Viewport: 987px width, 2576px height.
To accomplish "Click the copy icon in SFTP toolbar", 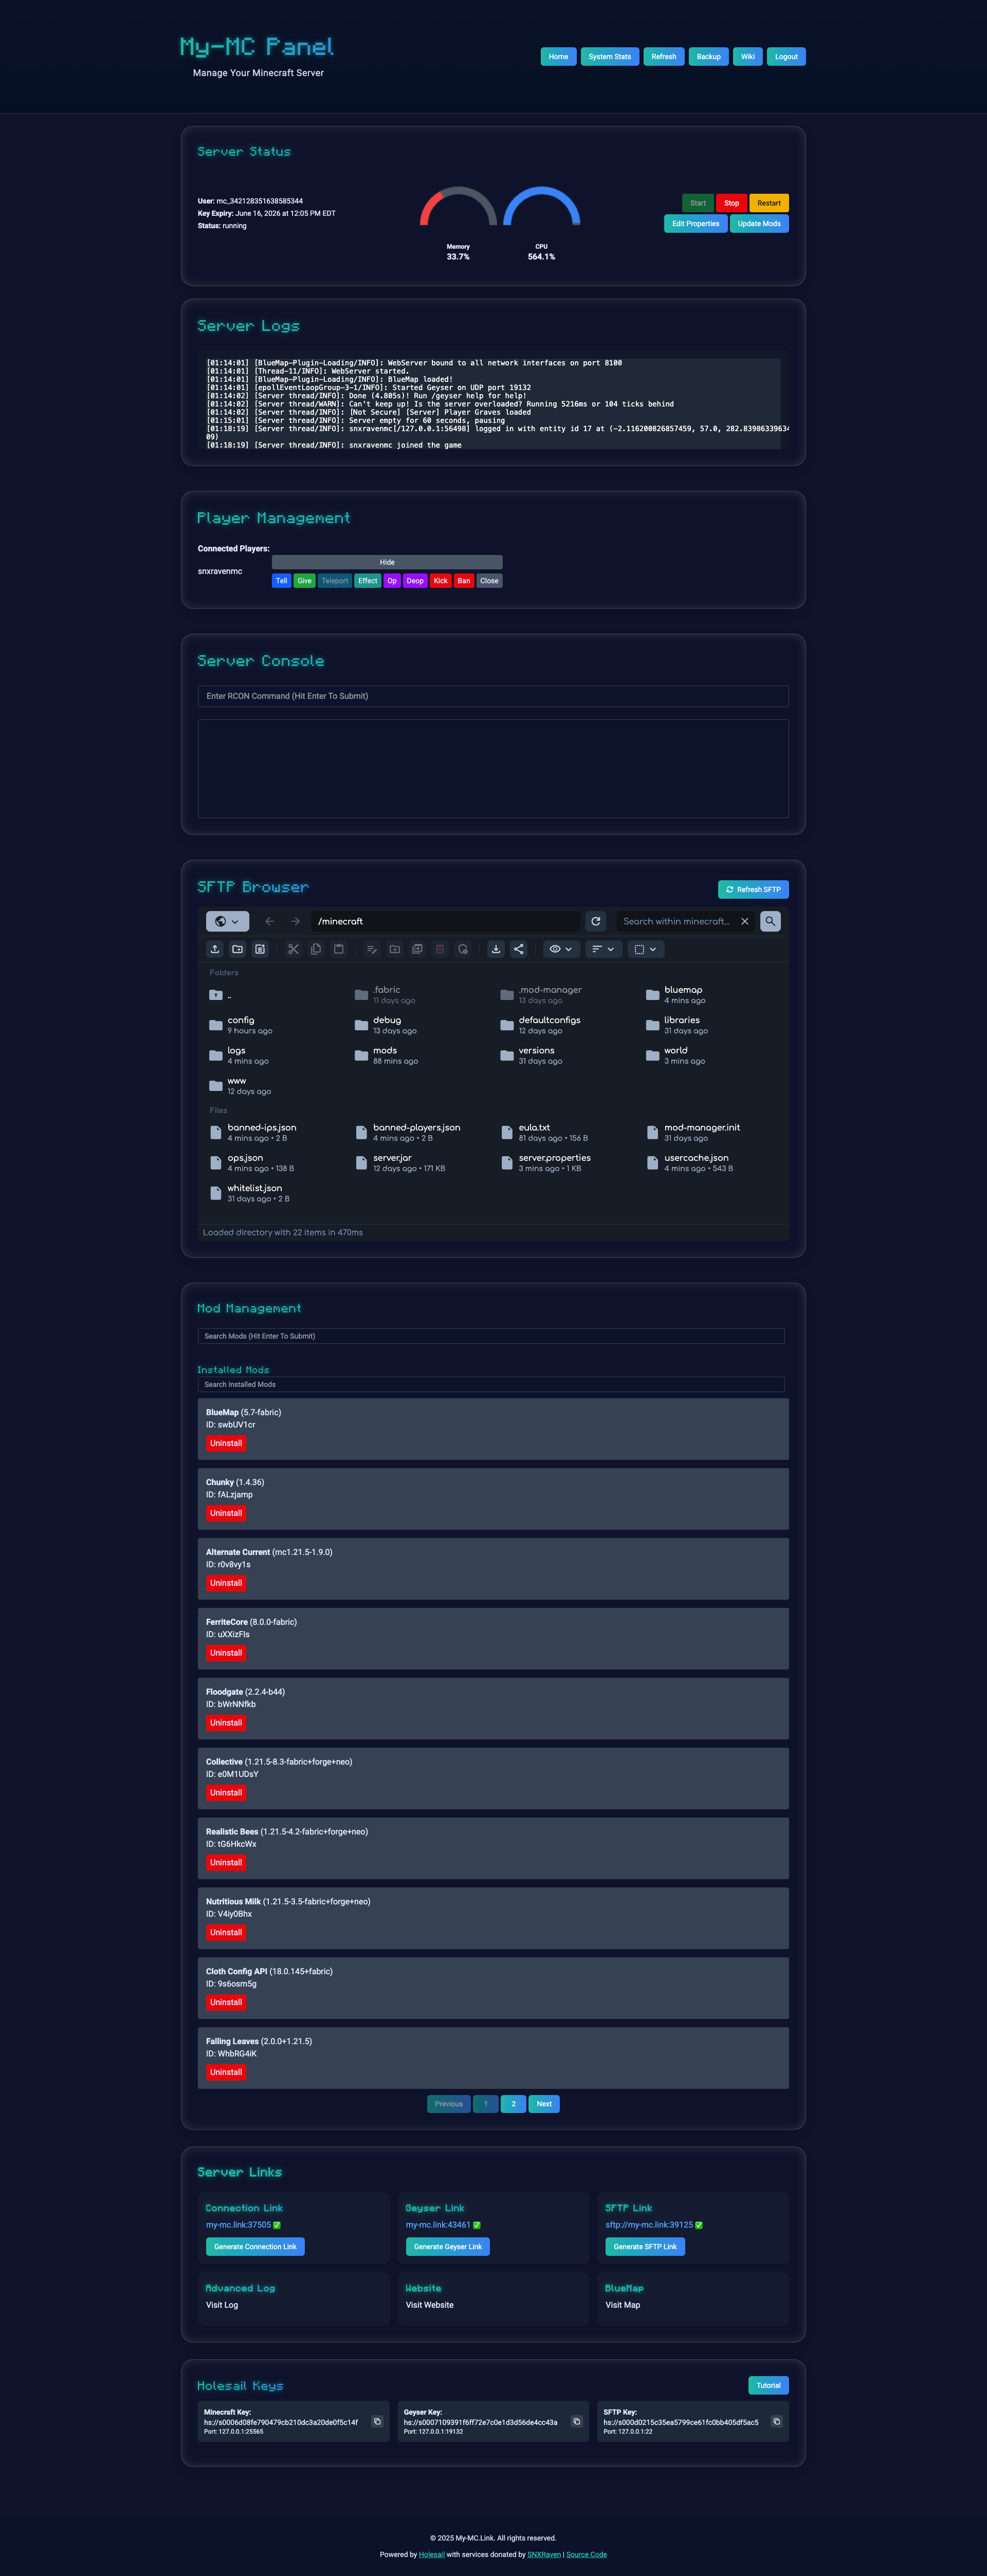I will 316,949.
